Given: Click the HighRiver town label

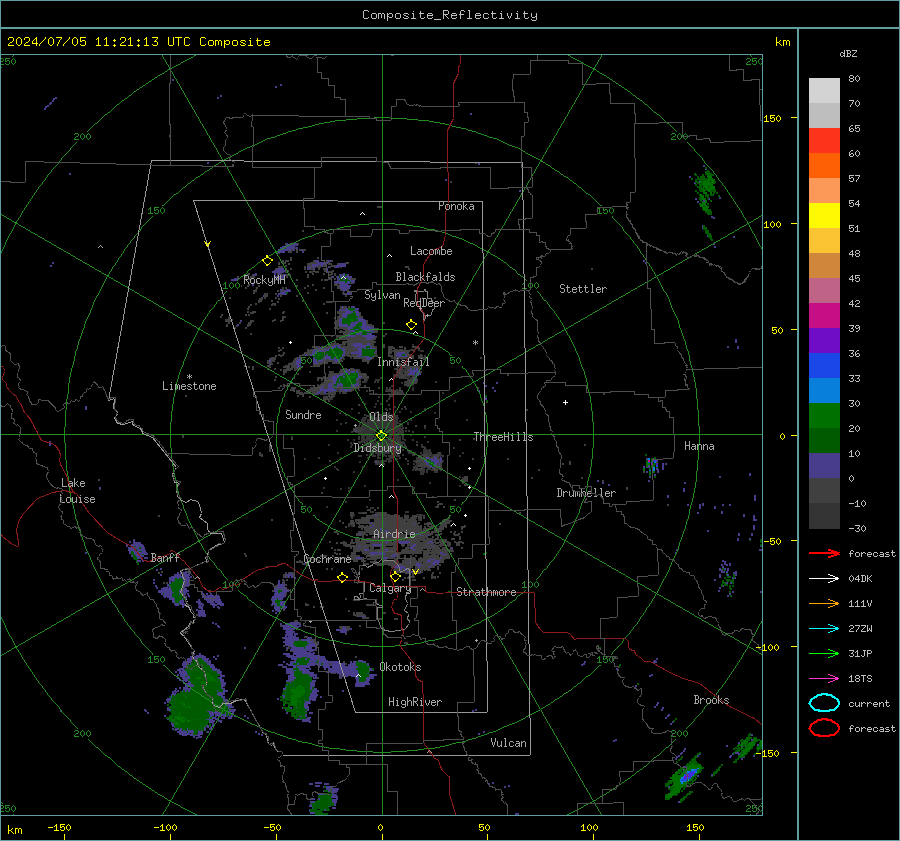Looking at the screenshot, I should [415, 702].
